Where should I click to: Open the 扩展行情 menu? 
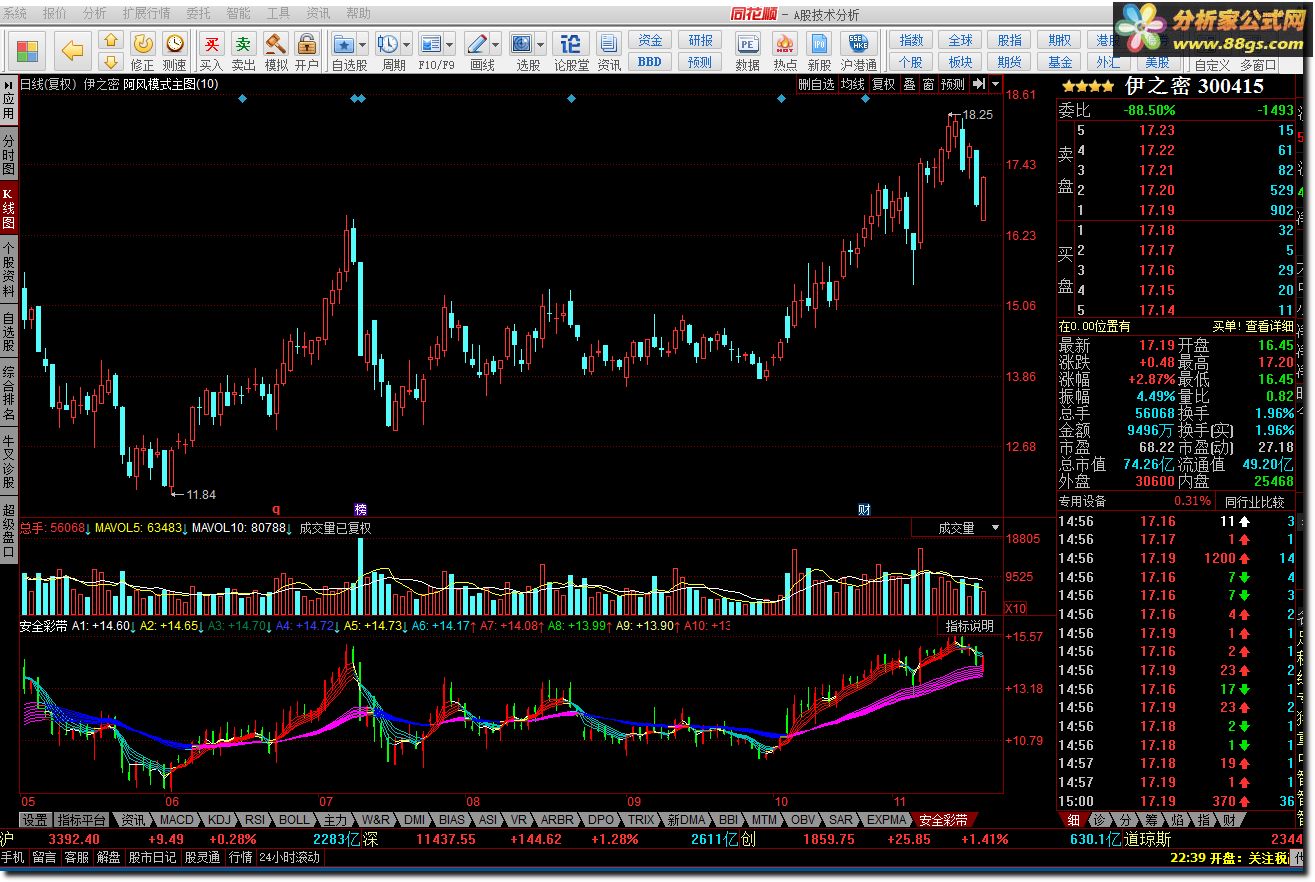[146, 13]
